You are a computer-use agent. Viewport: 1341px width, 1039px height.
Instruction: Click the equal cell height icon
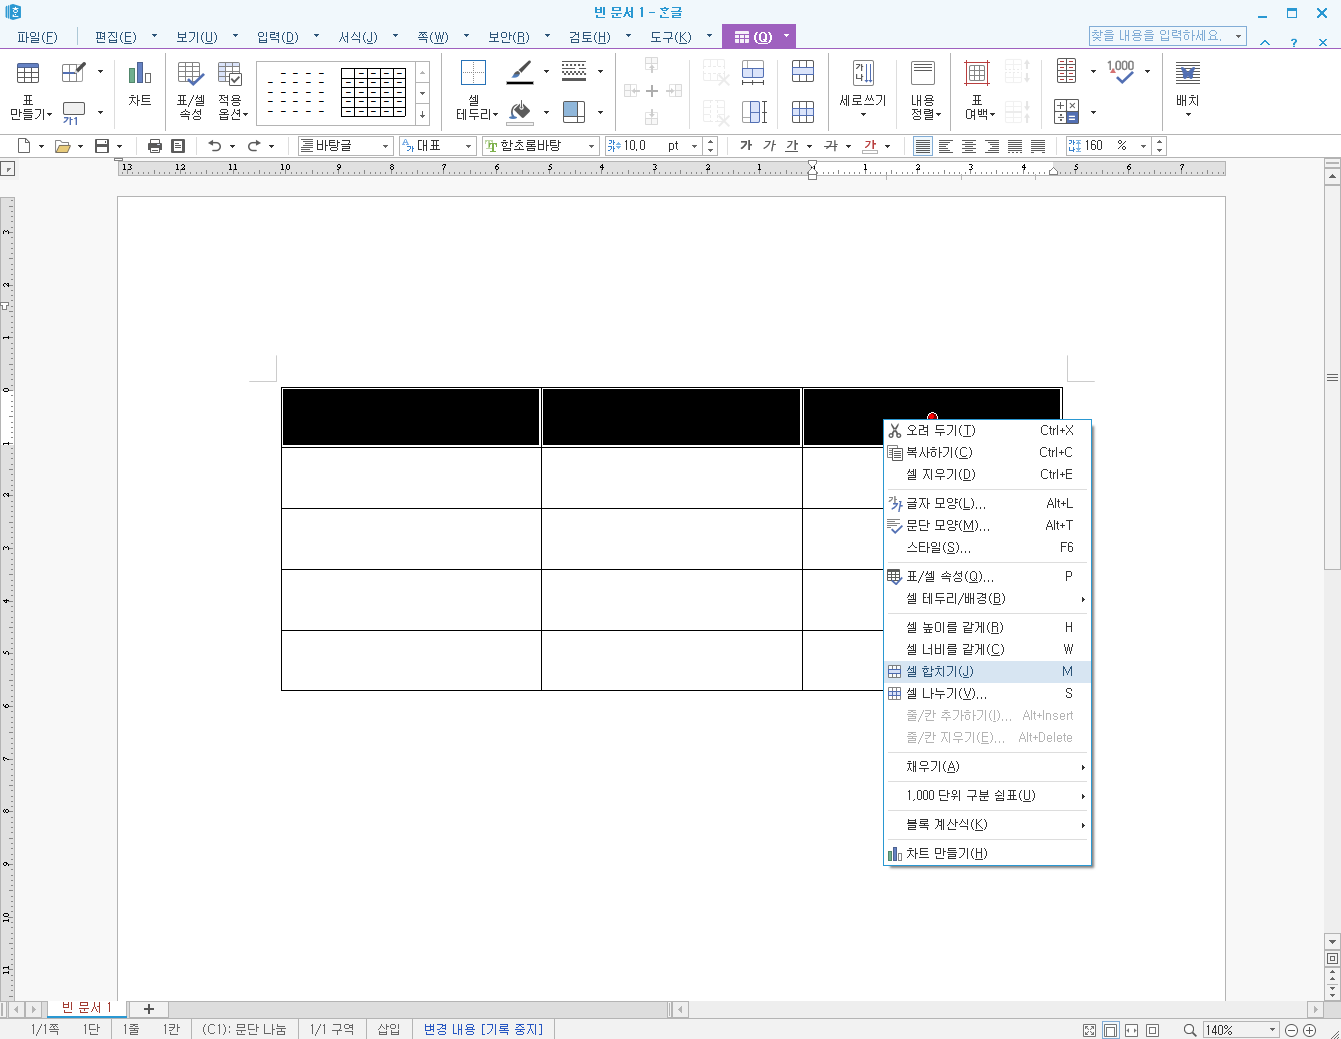(x=753, y=112)
